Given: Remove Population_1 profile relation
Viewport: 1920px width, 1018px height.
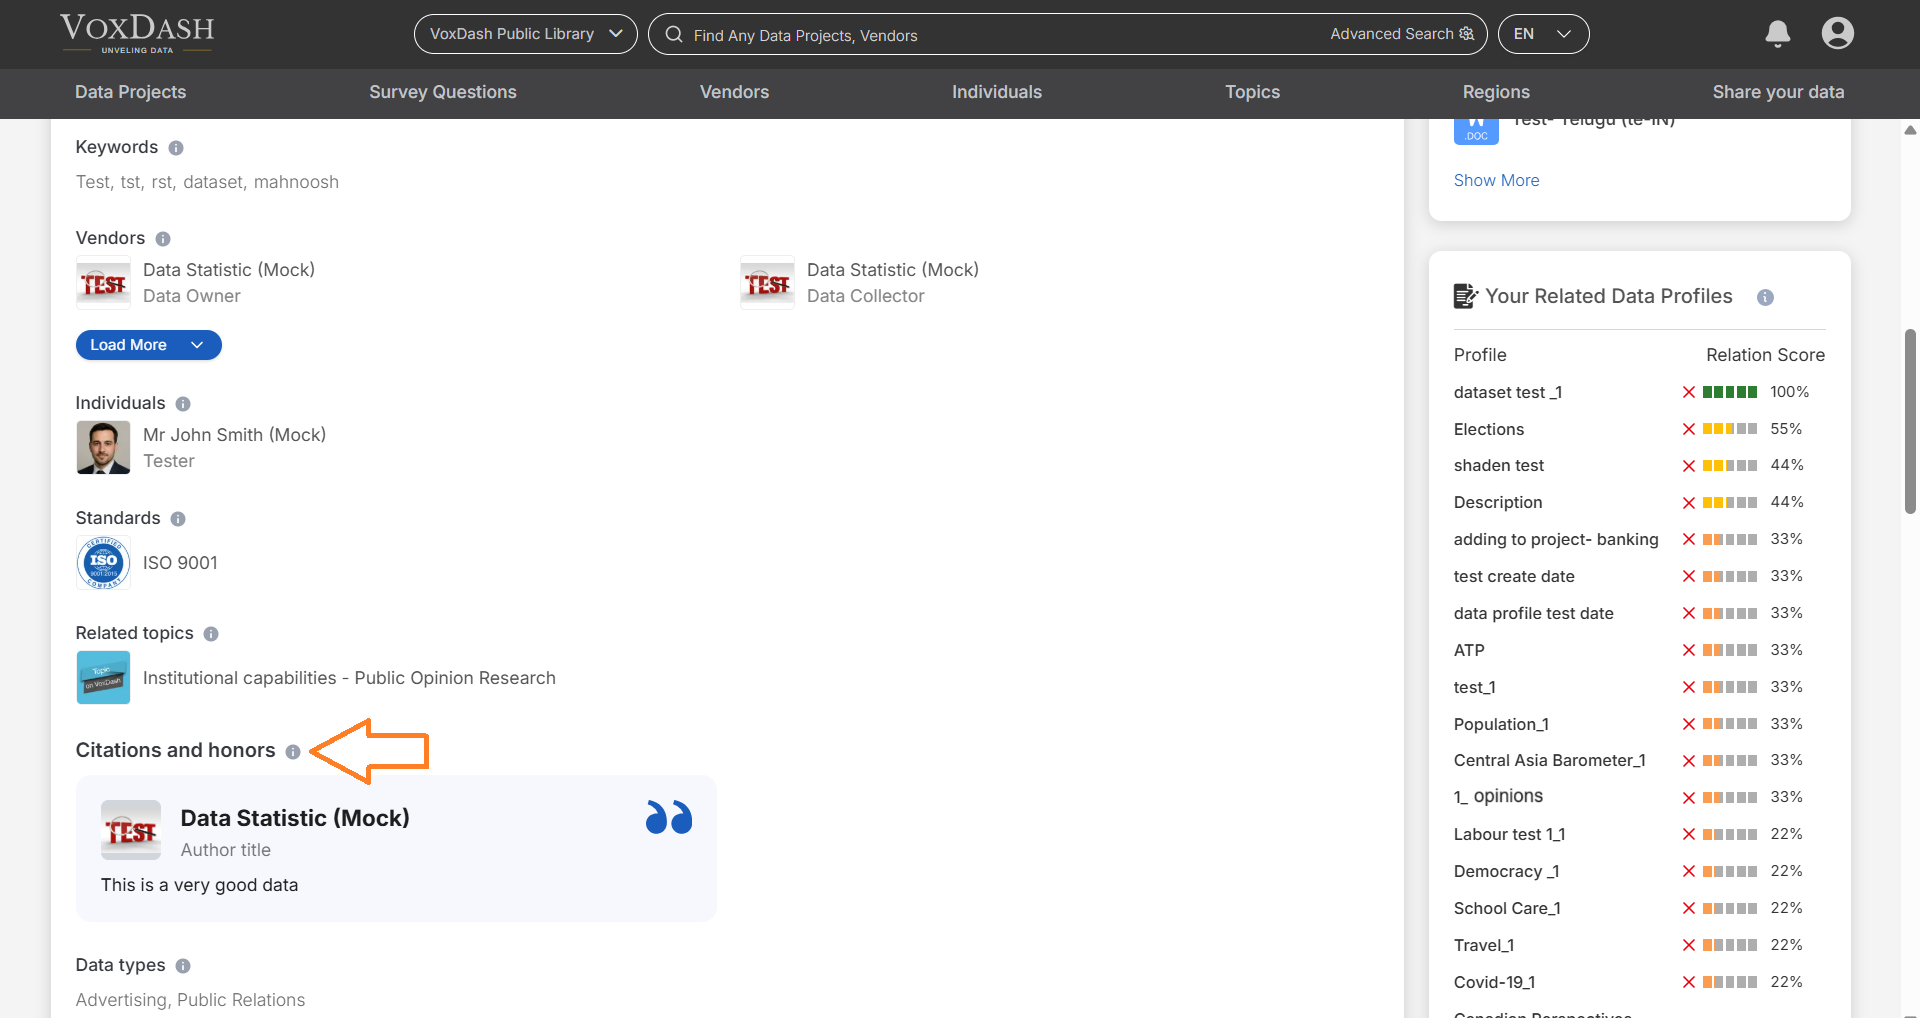Looking at the screenshot, I should coord(1689,724).
